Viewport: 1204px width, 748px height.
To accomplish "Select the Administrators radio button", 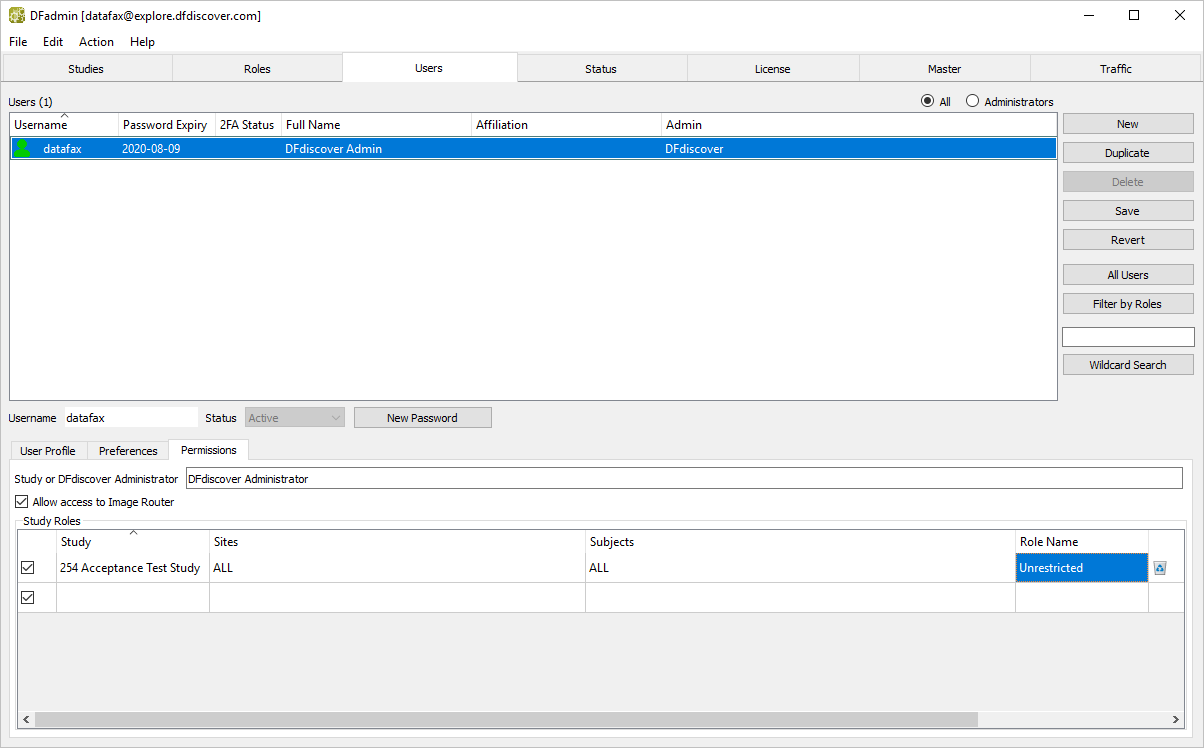I will 972,102.
